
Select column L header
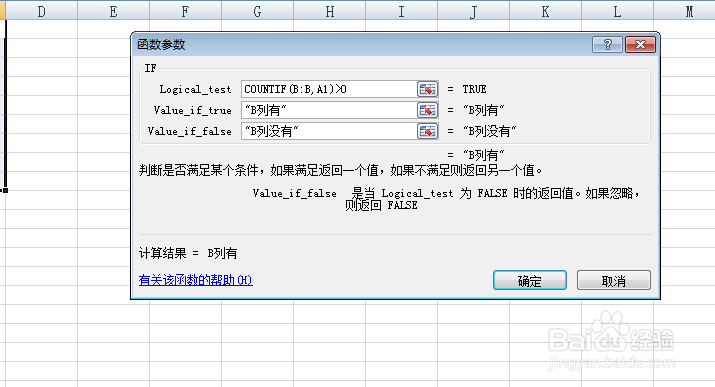tap(617, 10)
